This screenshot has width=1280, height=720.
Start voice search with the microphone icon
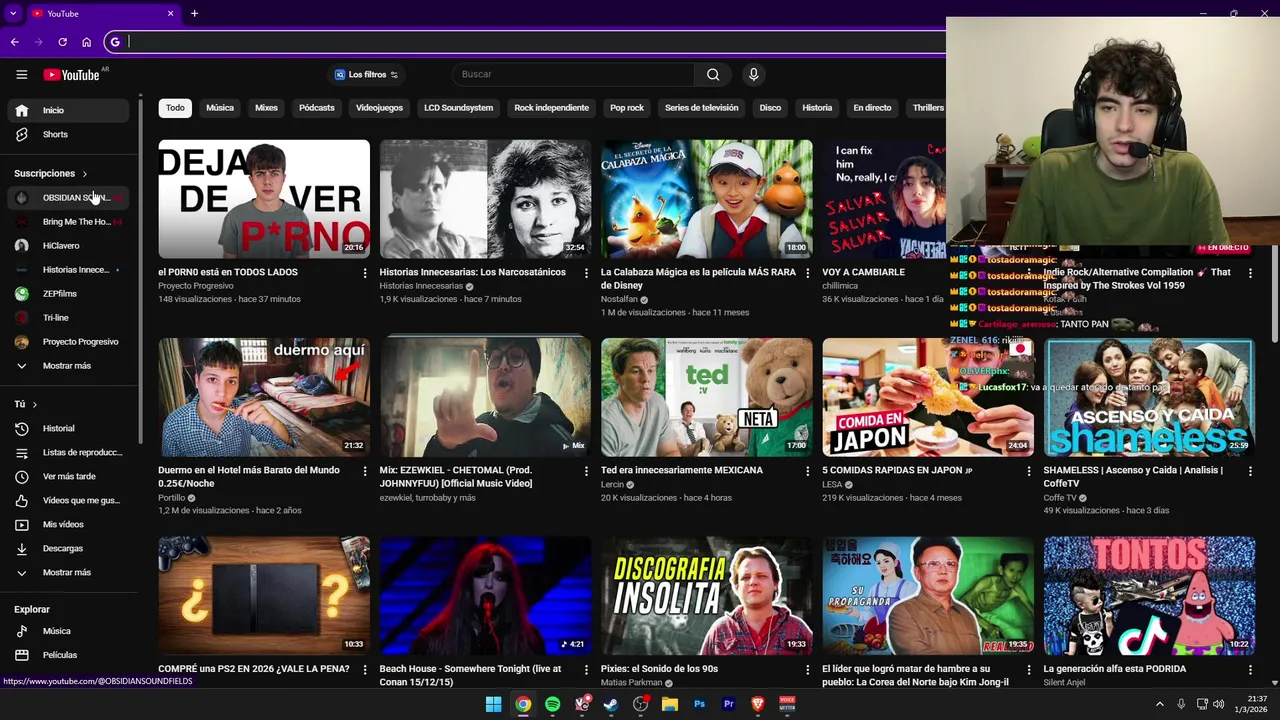[754, 74]
